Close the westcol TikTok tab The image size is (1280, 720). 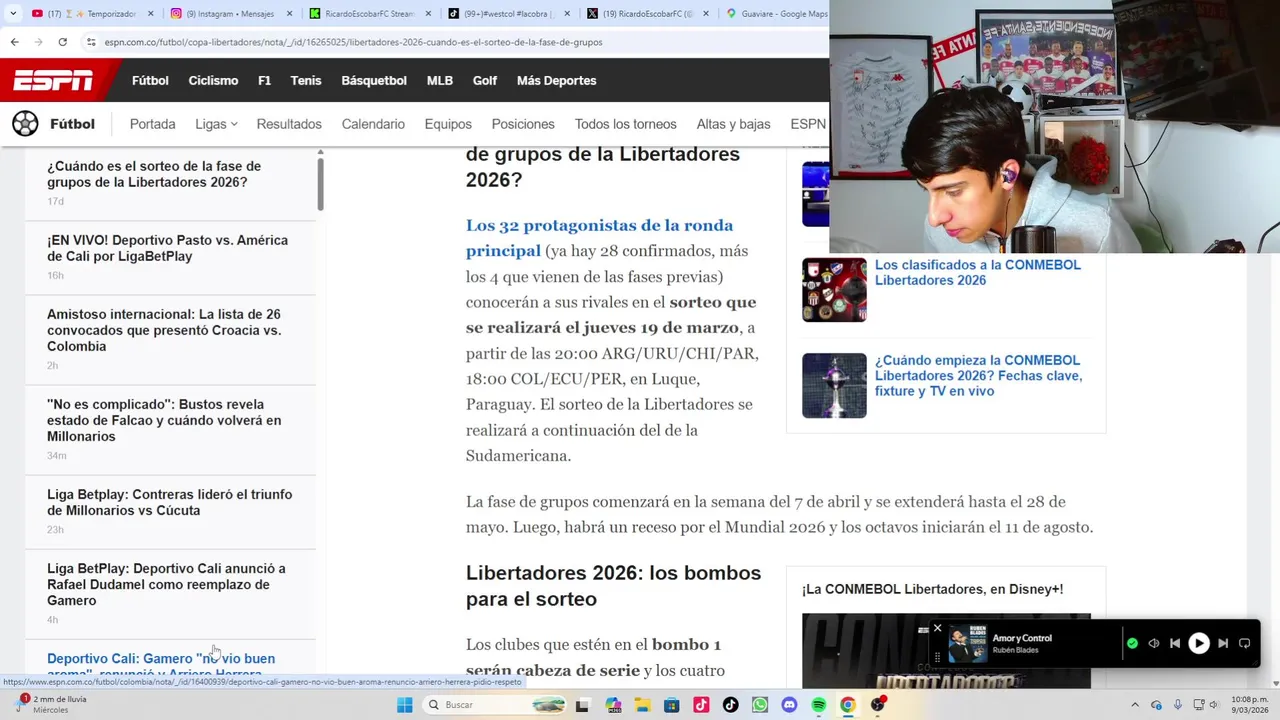pos(567,14)
